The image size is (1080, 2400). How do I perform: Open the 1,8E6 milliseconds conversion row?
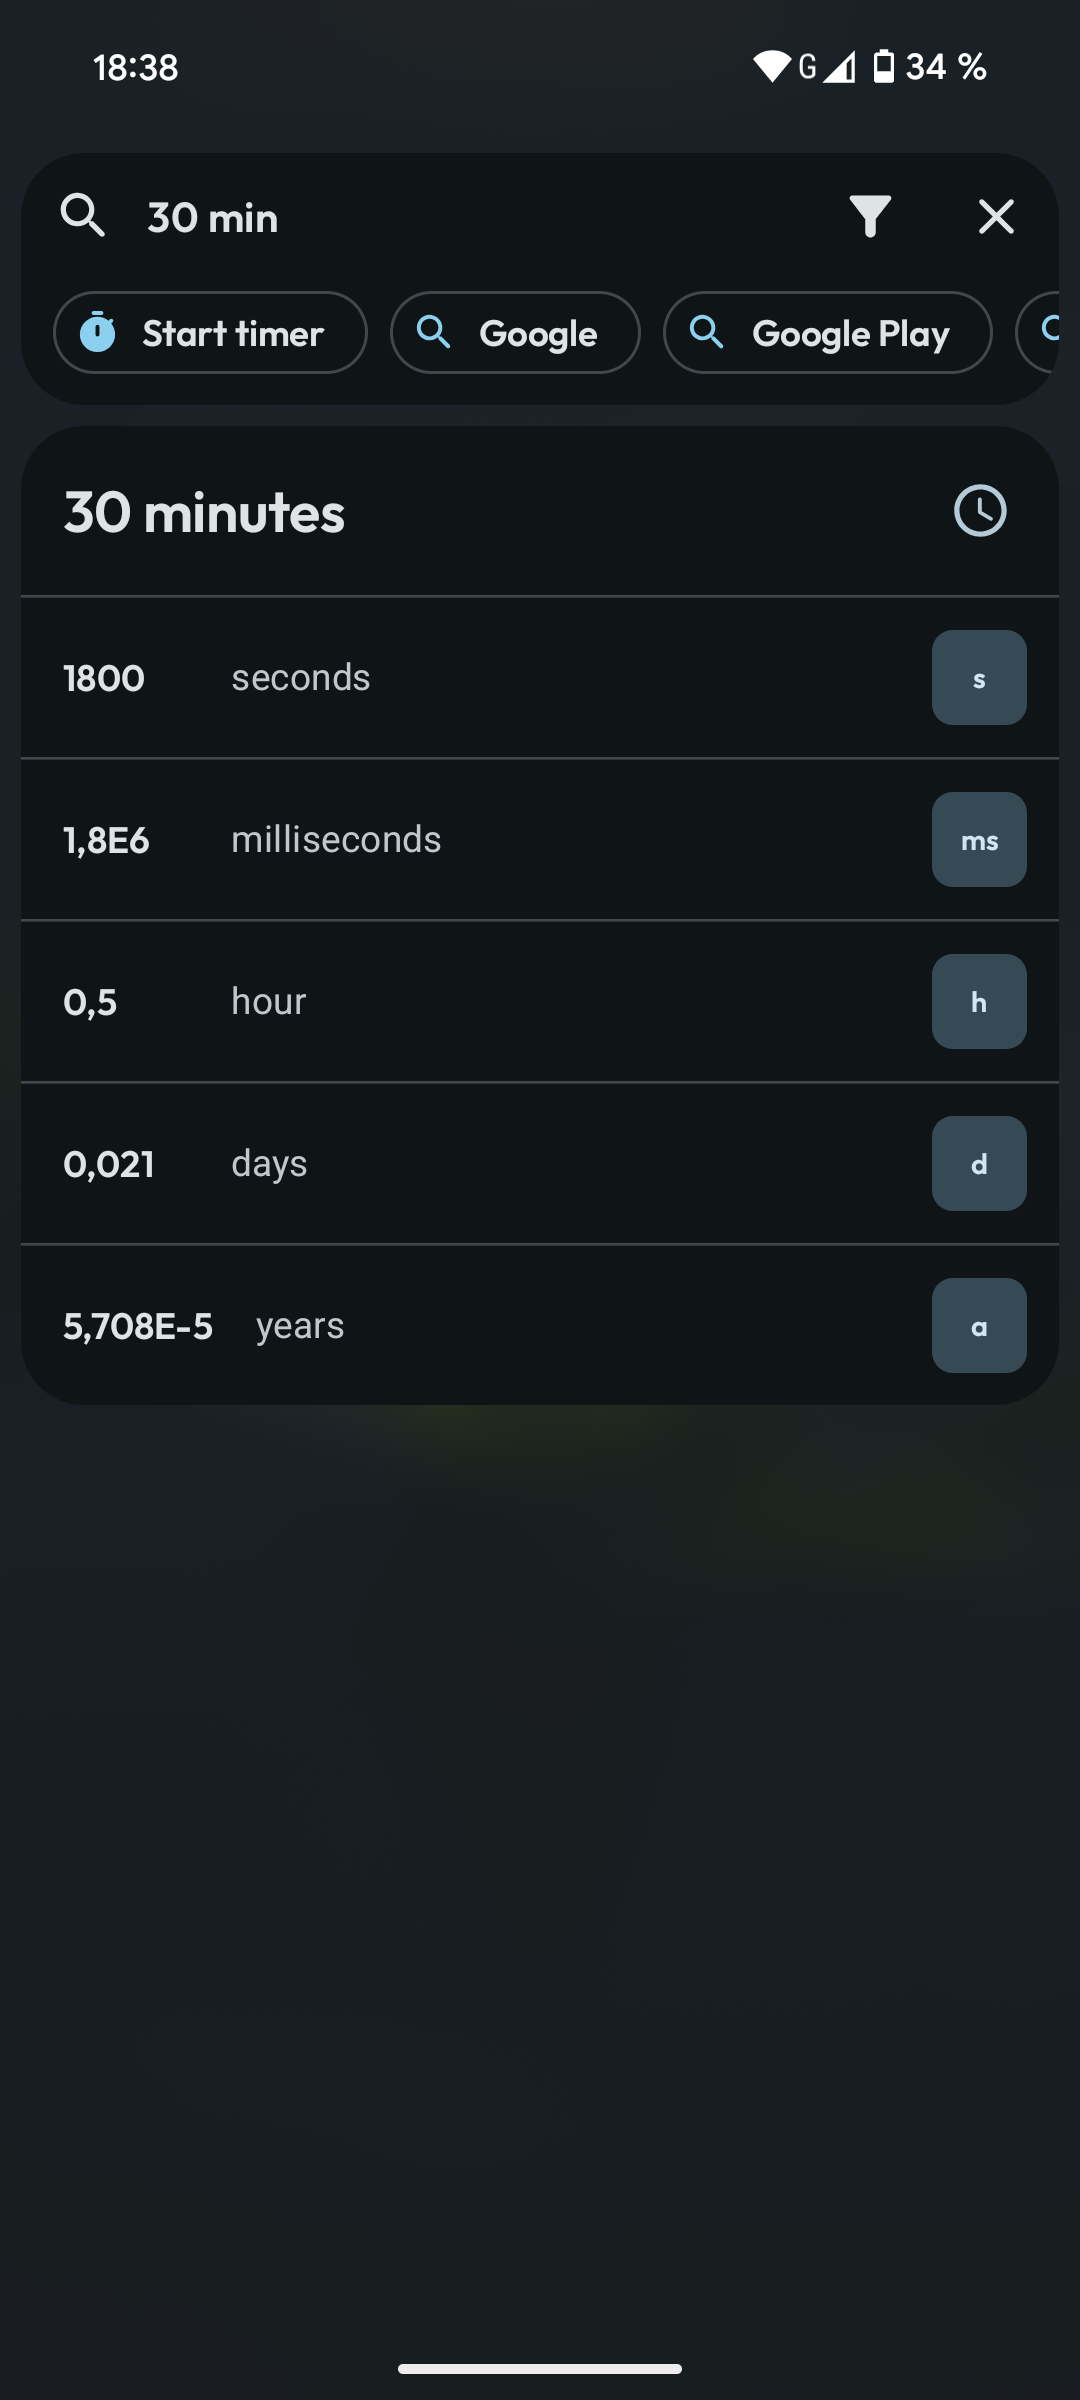(540, 839)
